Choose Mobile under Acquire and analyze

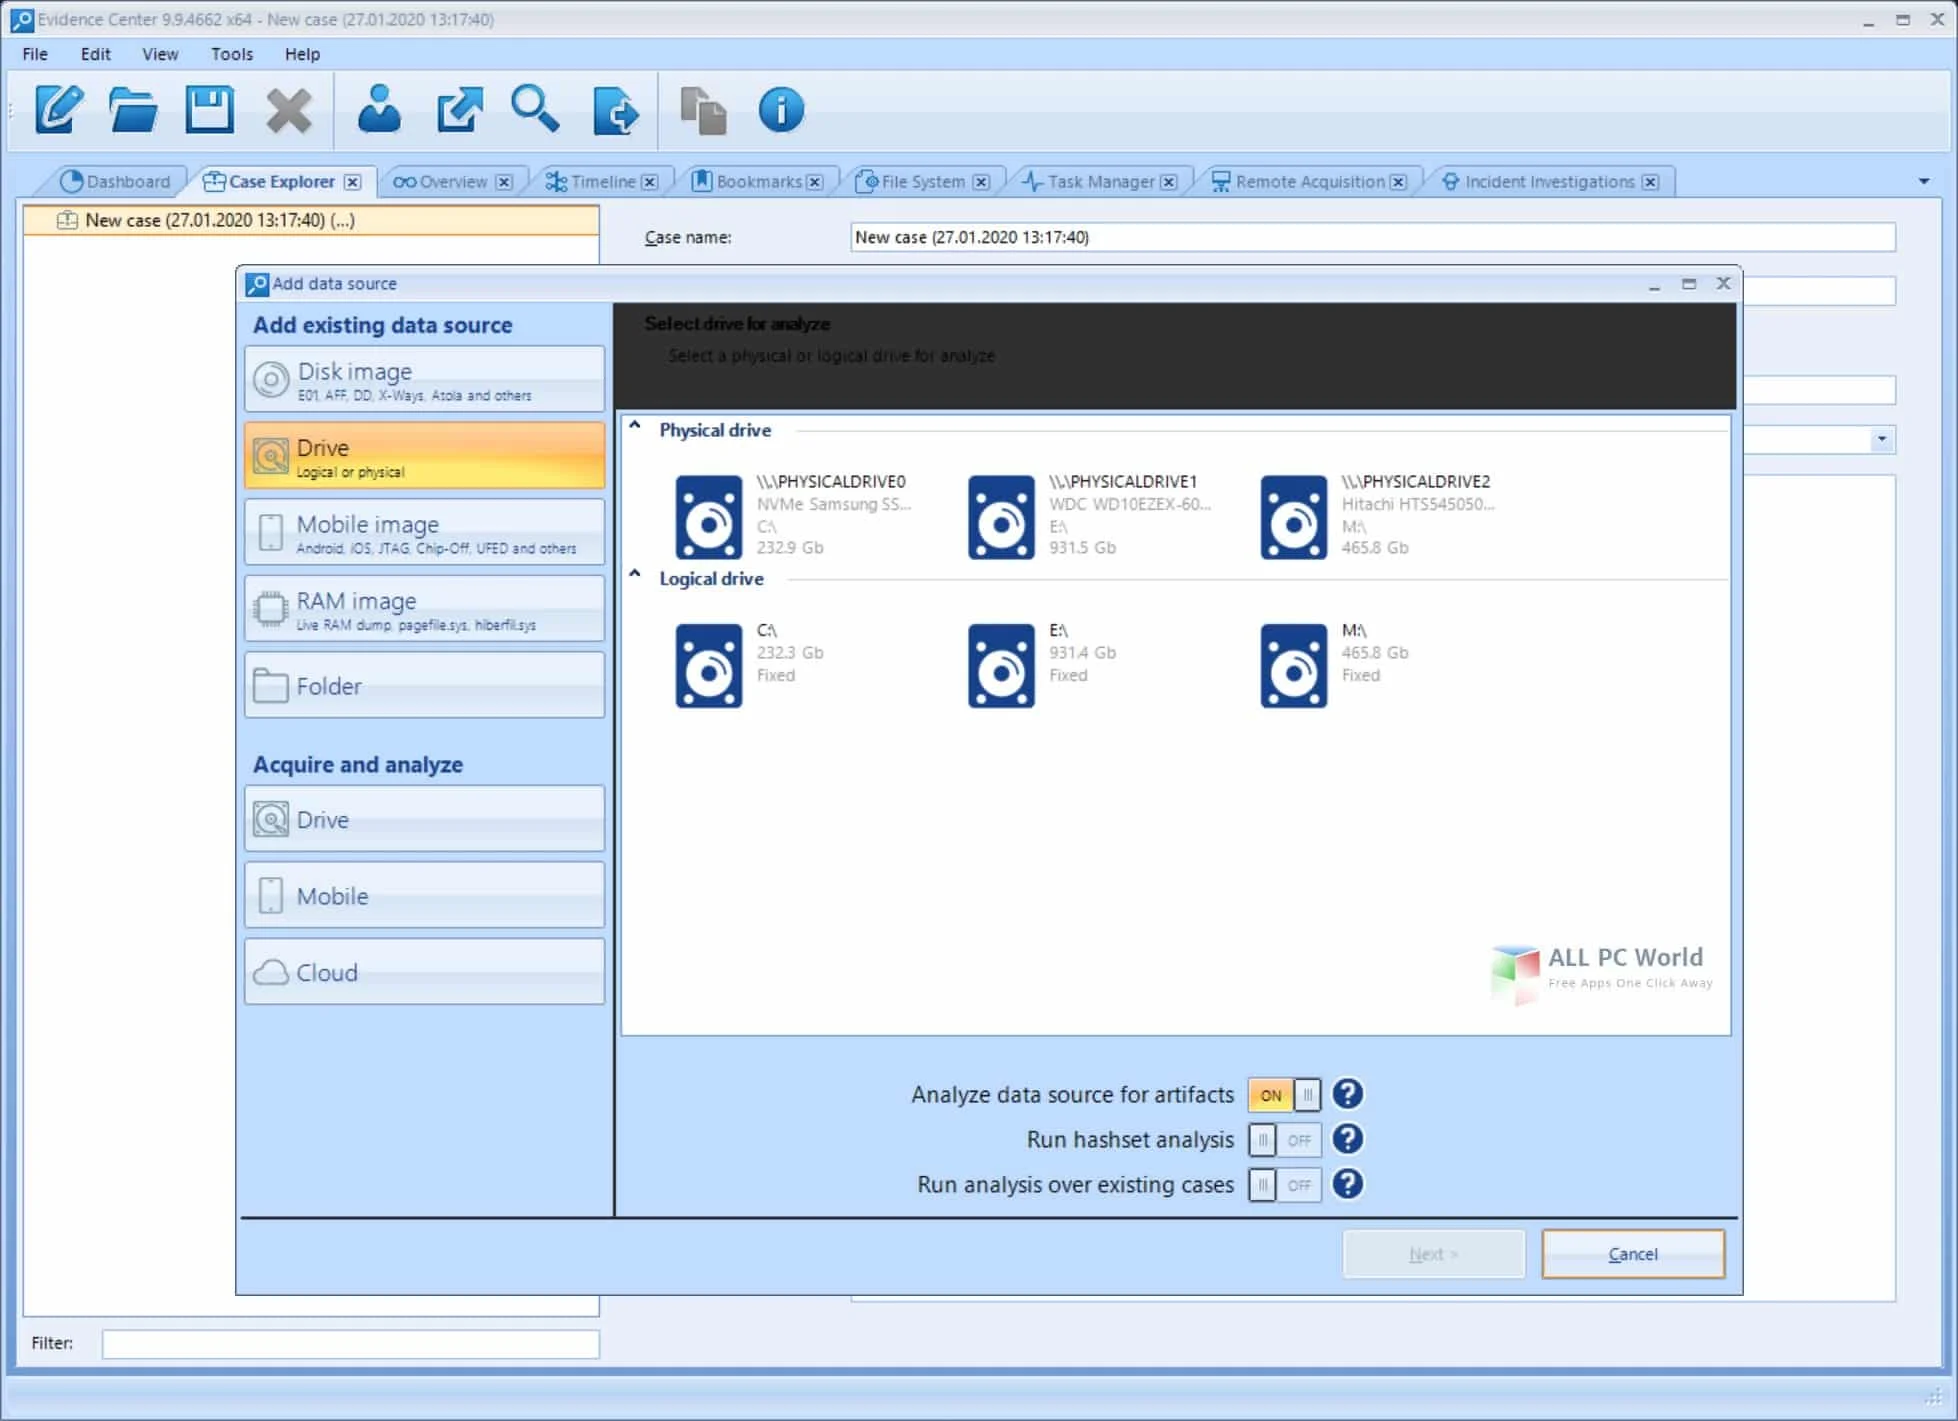pyautogui.click(x=424, y=895)
